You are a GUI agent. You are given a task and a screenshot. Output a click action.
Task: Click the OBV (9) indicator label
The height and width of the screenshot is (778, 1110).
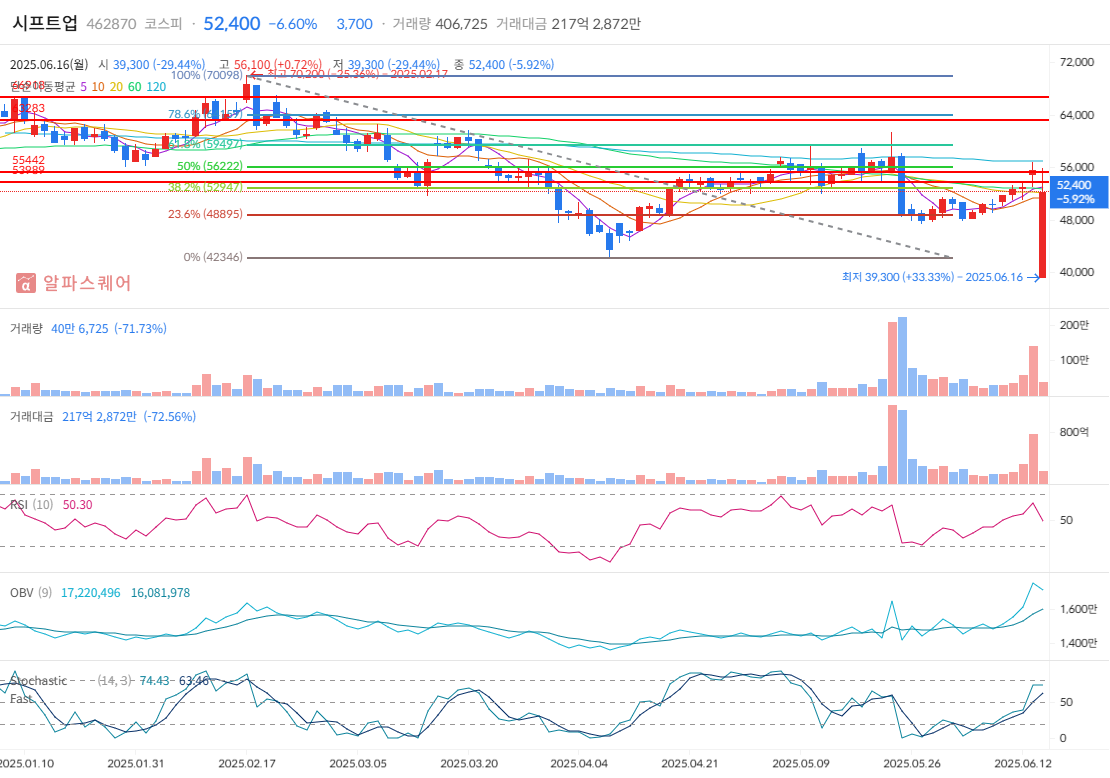tap(31, 593)
